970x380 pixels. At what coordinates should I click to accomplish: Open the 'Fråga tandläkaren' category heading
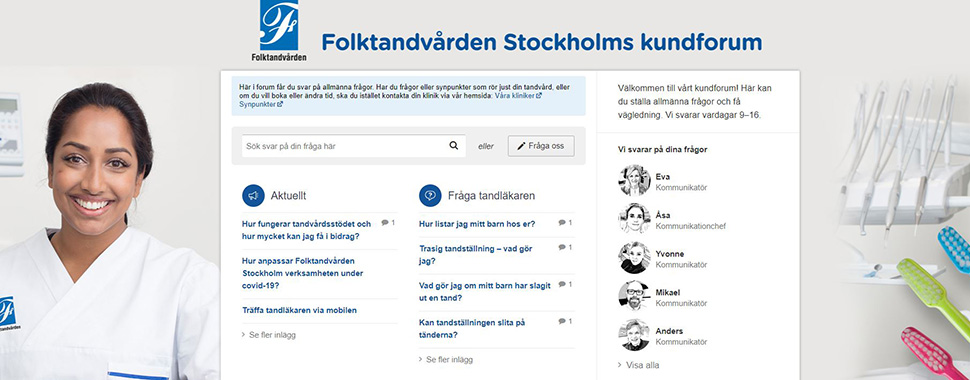(491, 196)
